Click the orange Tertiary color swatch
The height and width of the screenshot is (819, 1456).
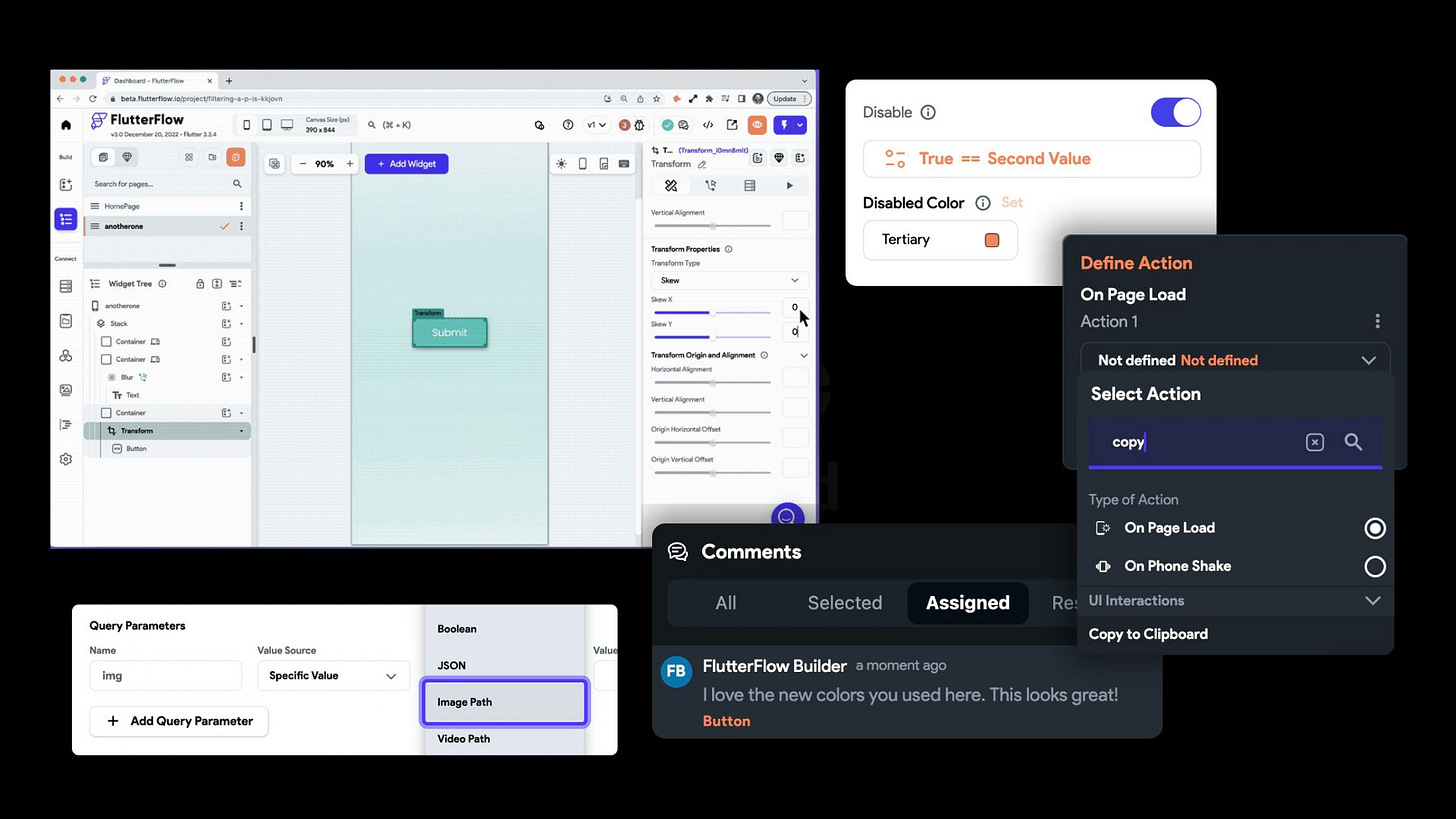point(992,240)
